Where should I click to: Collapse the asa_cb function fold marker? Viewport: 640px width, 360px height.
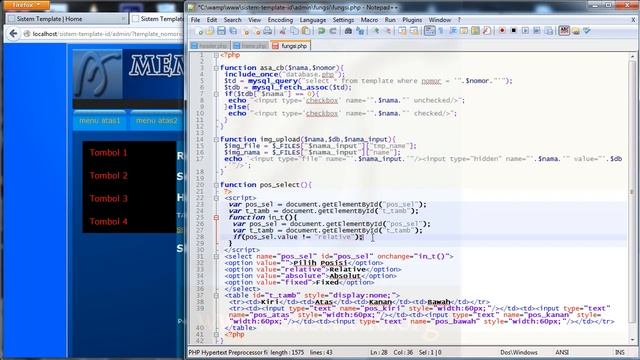216,68
